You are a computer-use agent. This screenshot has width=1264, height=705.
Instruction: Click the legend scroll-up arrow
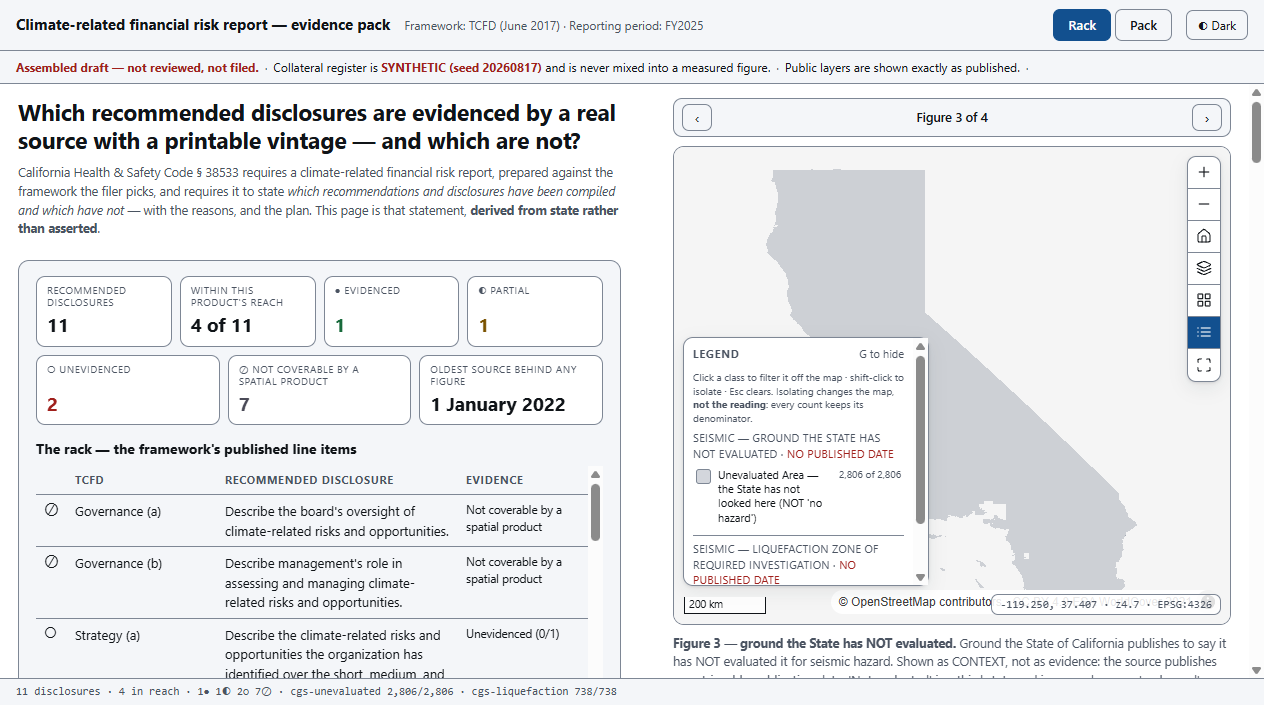(921, 347)
